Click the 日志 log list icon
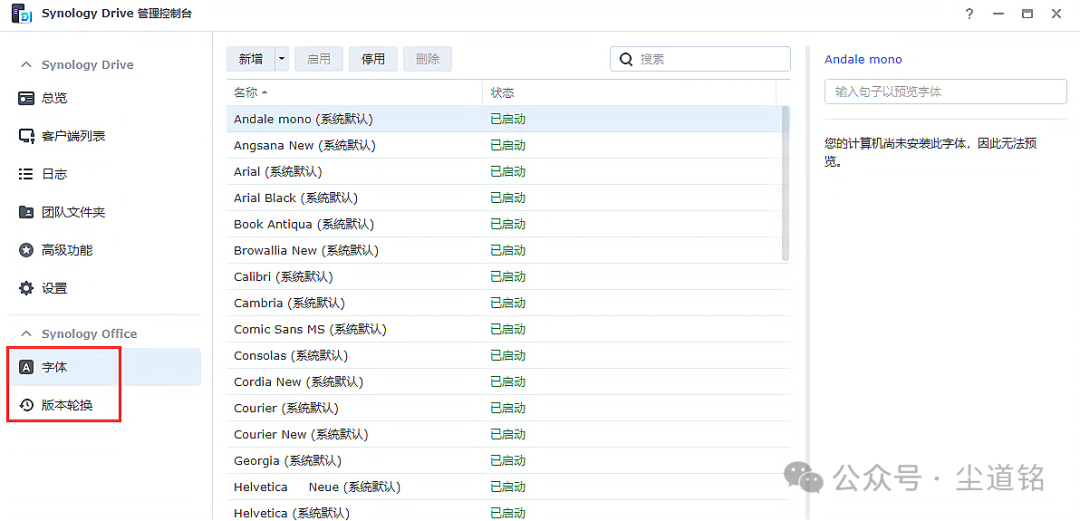Viewport: 1080px width, 521px height. point(27,174)
